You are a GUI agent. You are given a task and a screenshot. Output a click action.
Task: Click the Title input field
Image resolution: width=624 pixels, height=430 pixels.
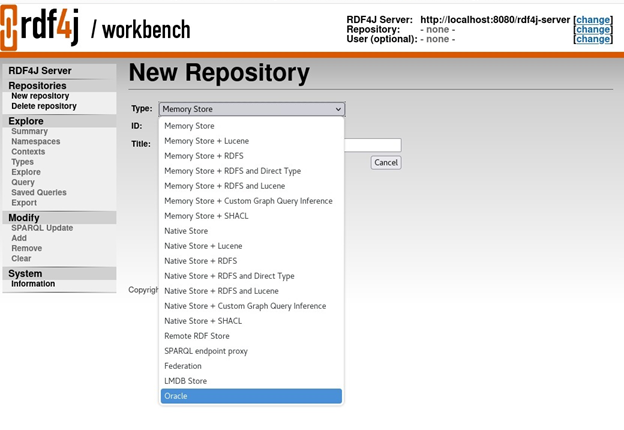coord(372,145)
